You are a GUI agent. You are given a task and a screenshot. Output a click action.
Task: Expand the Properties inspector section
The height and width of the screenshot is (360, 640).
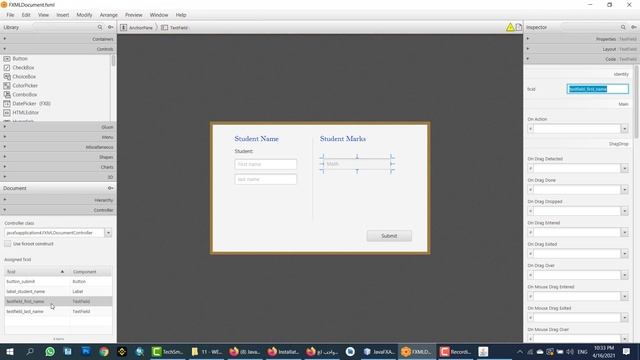click(x=580, y=39)
